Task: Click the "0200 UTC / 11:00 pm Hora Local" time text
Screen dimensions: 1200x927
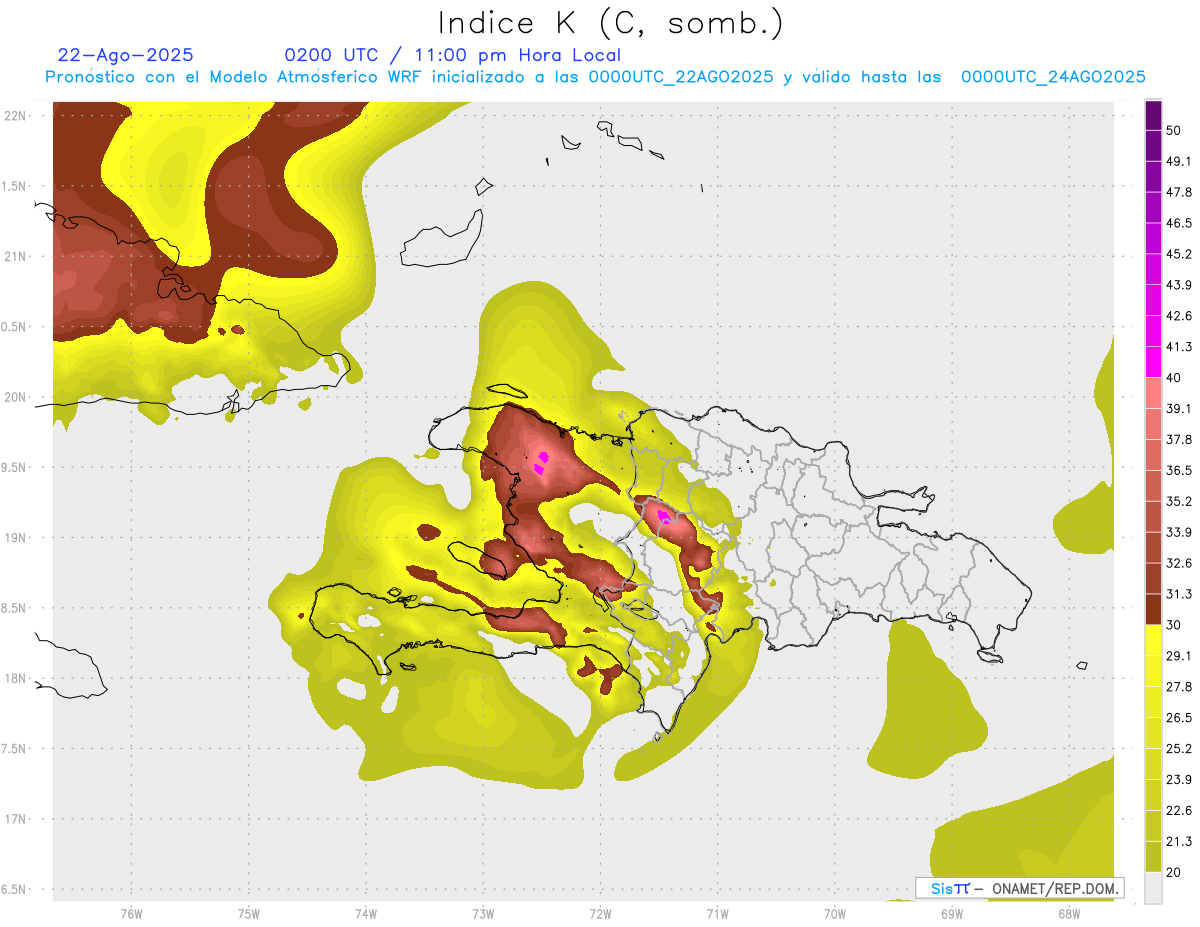Action: click(x=452, y=55)
